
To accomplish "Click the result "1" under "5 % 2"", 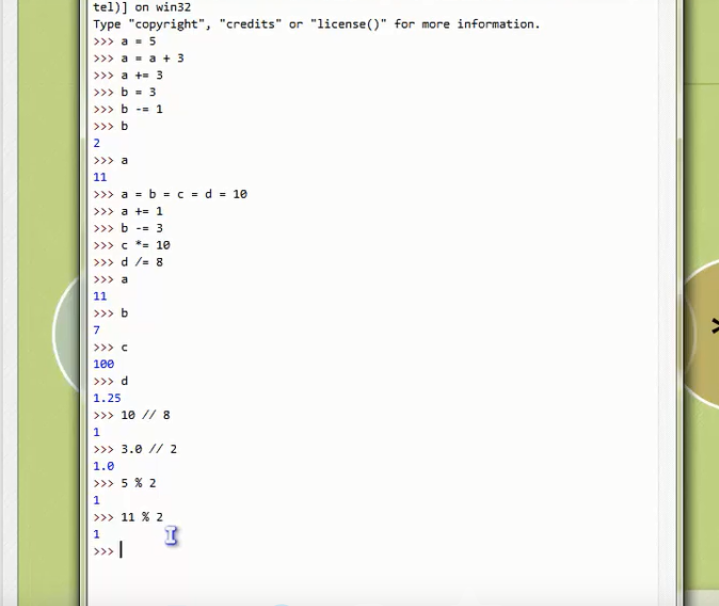I will pyautogui.click(x=97, y=500).
